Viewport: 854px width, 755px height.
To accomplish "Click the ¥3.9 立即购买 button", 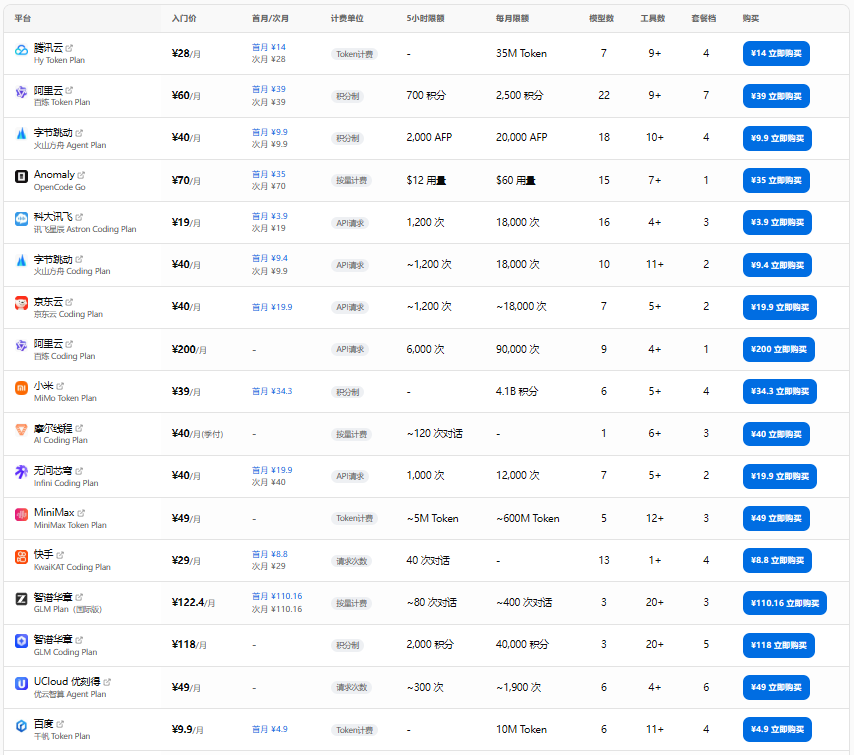I will coord(777,222).
